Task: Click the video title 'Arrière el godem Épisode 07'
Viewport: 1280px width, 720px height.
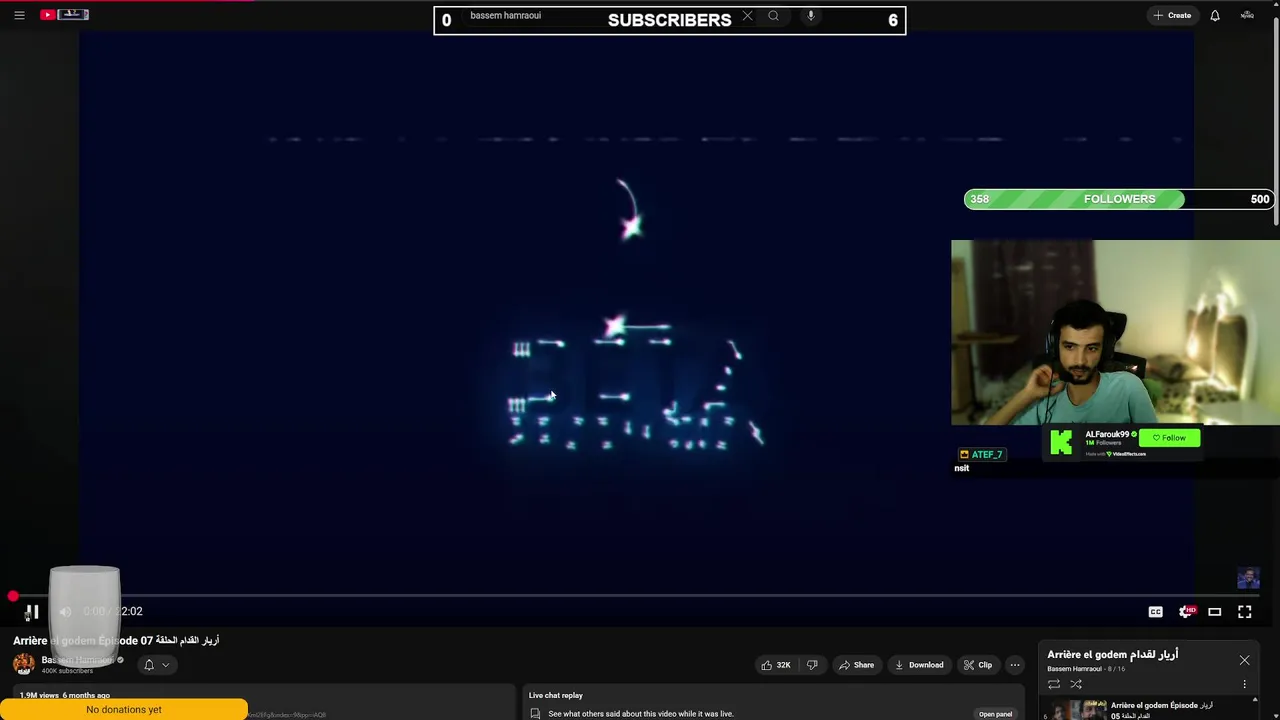Action: [x=116, y=640]
